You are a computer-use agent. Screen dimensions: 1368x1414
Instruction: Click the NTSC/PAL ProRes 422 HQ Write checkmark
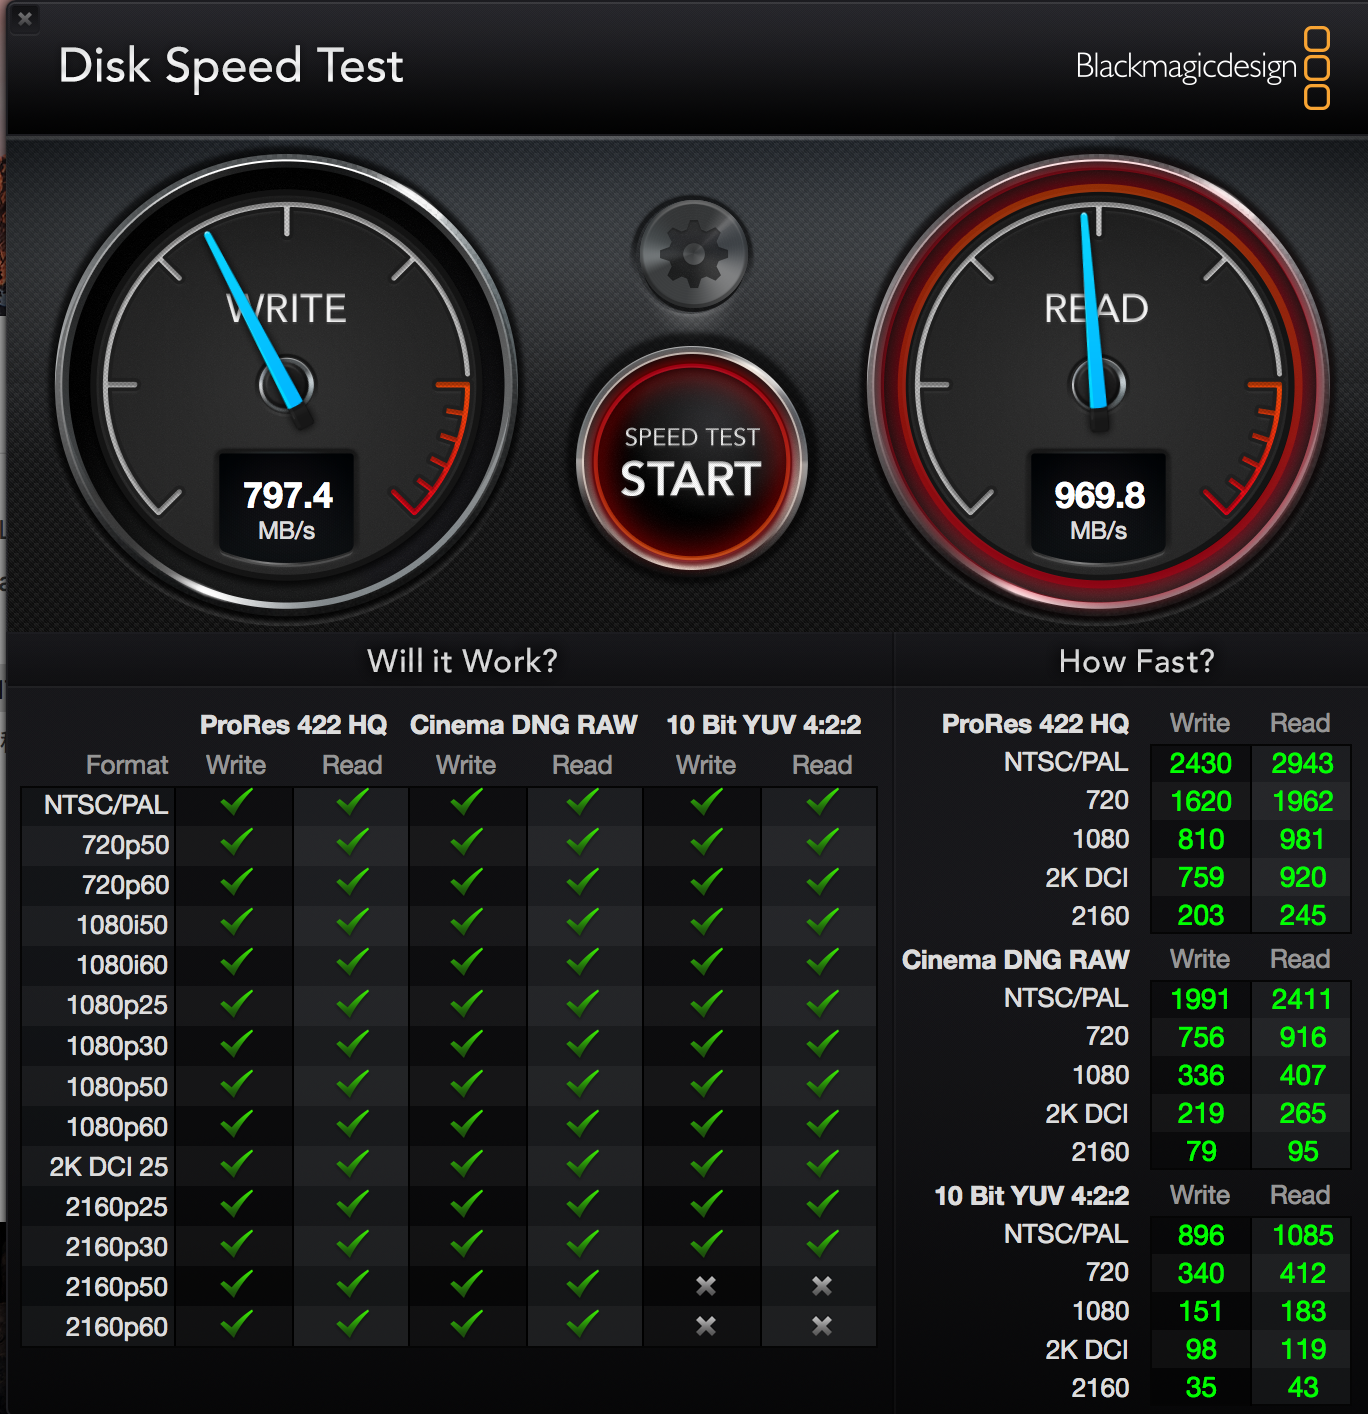pyautogui.click(x=237, y=802)
